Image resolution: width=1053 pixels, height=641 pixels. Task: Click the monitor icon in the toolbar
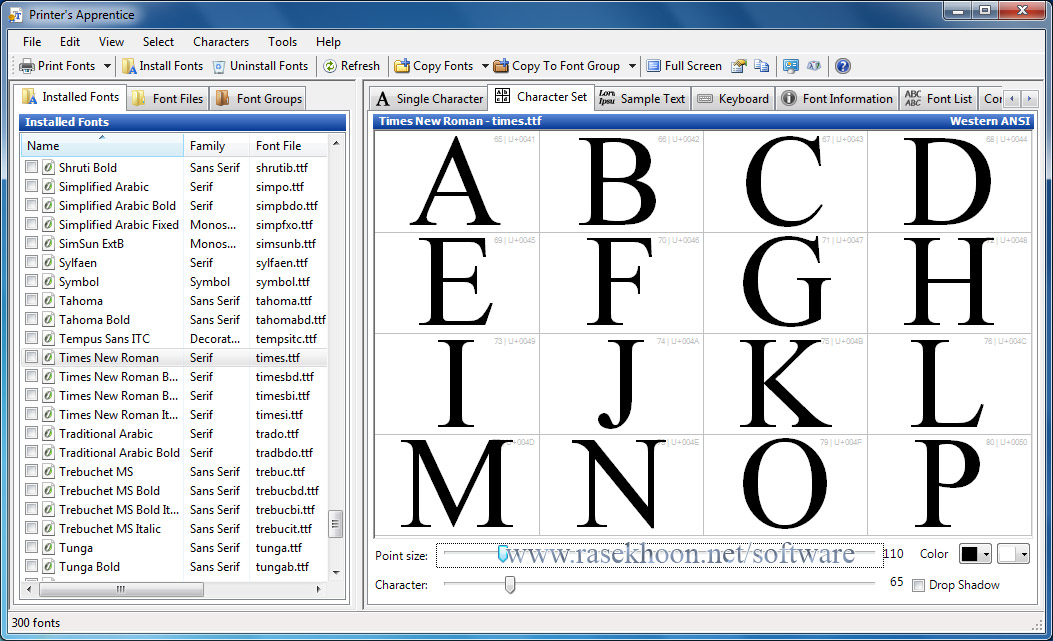click(791, 66)
